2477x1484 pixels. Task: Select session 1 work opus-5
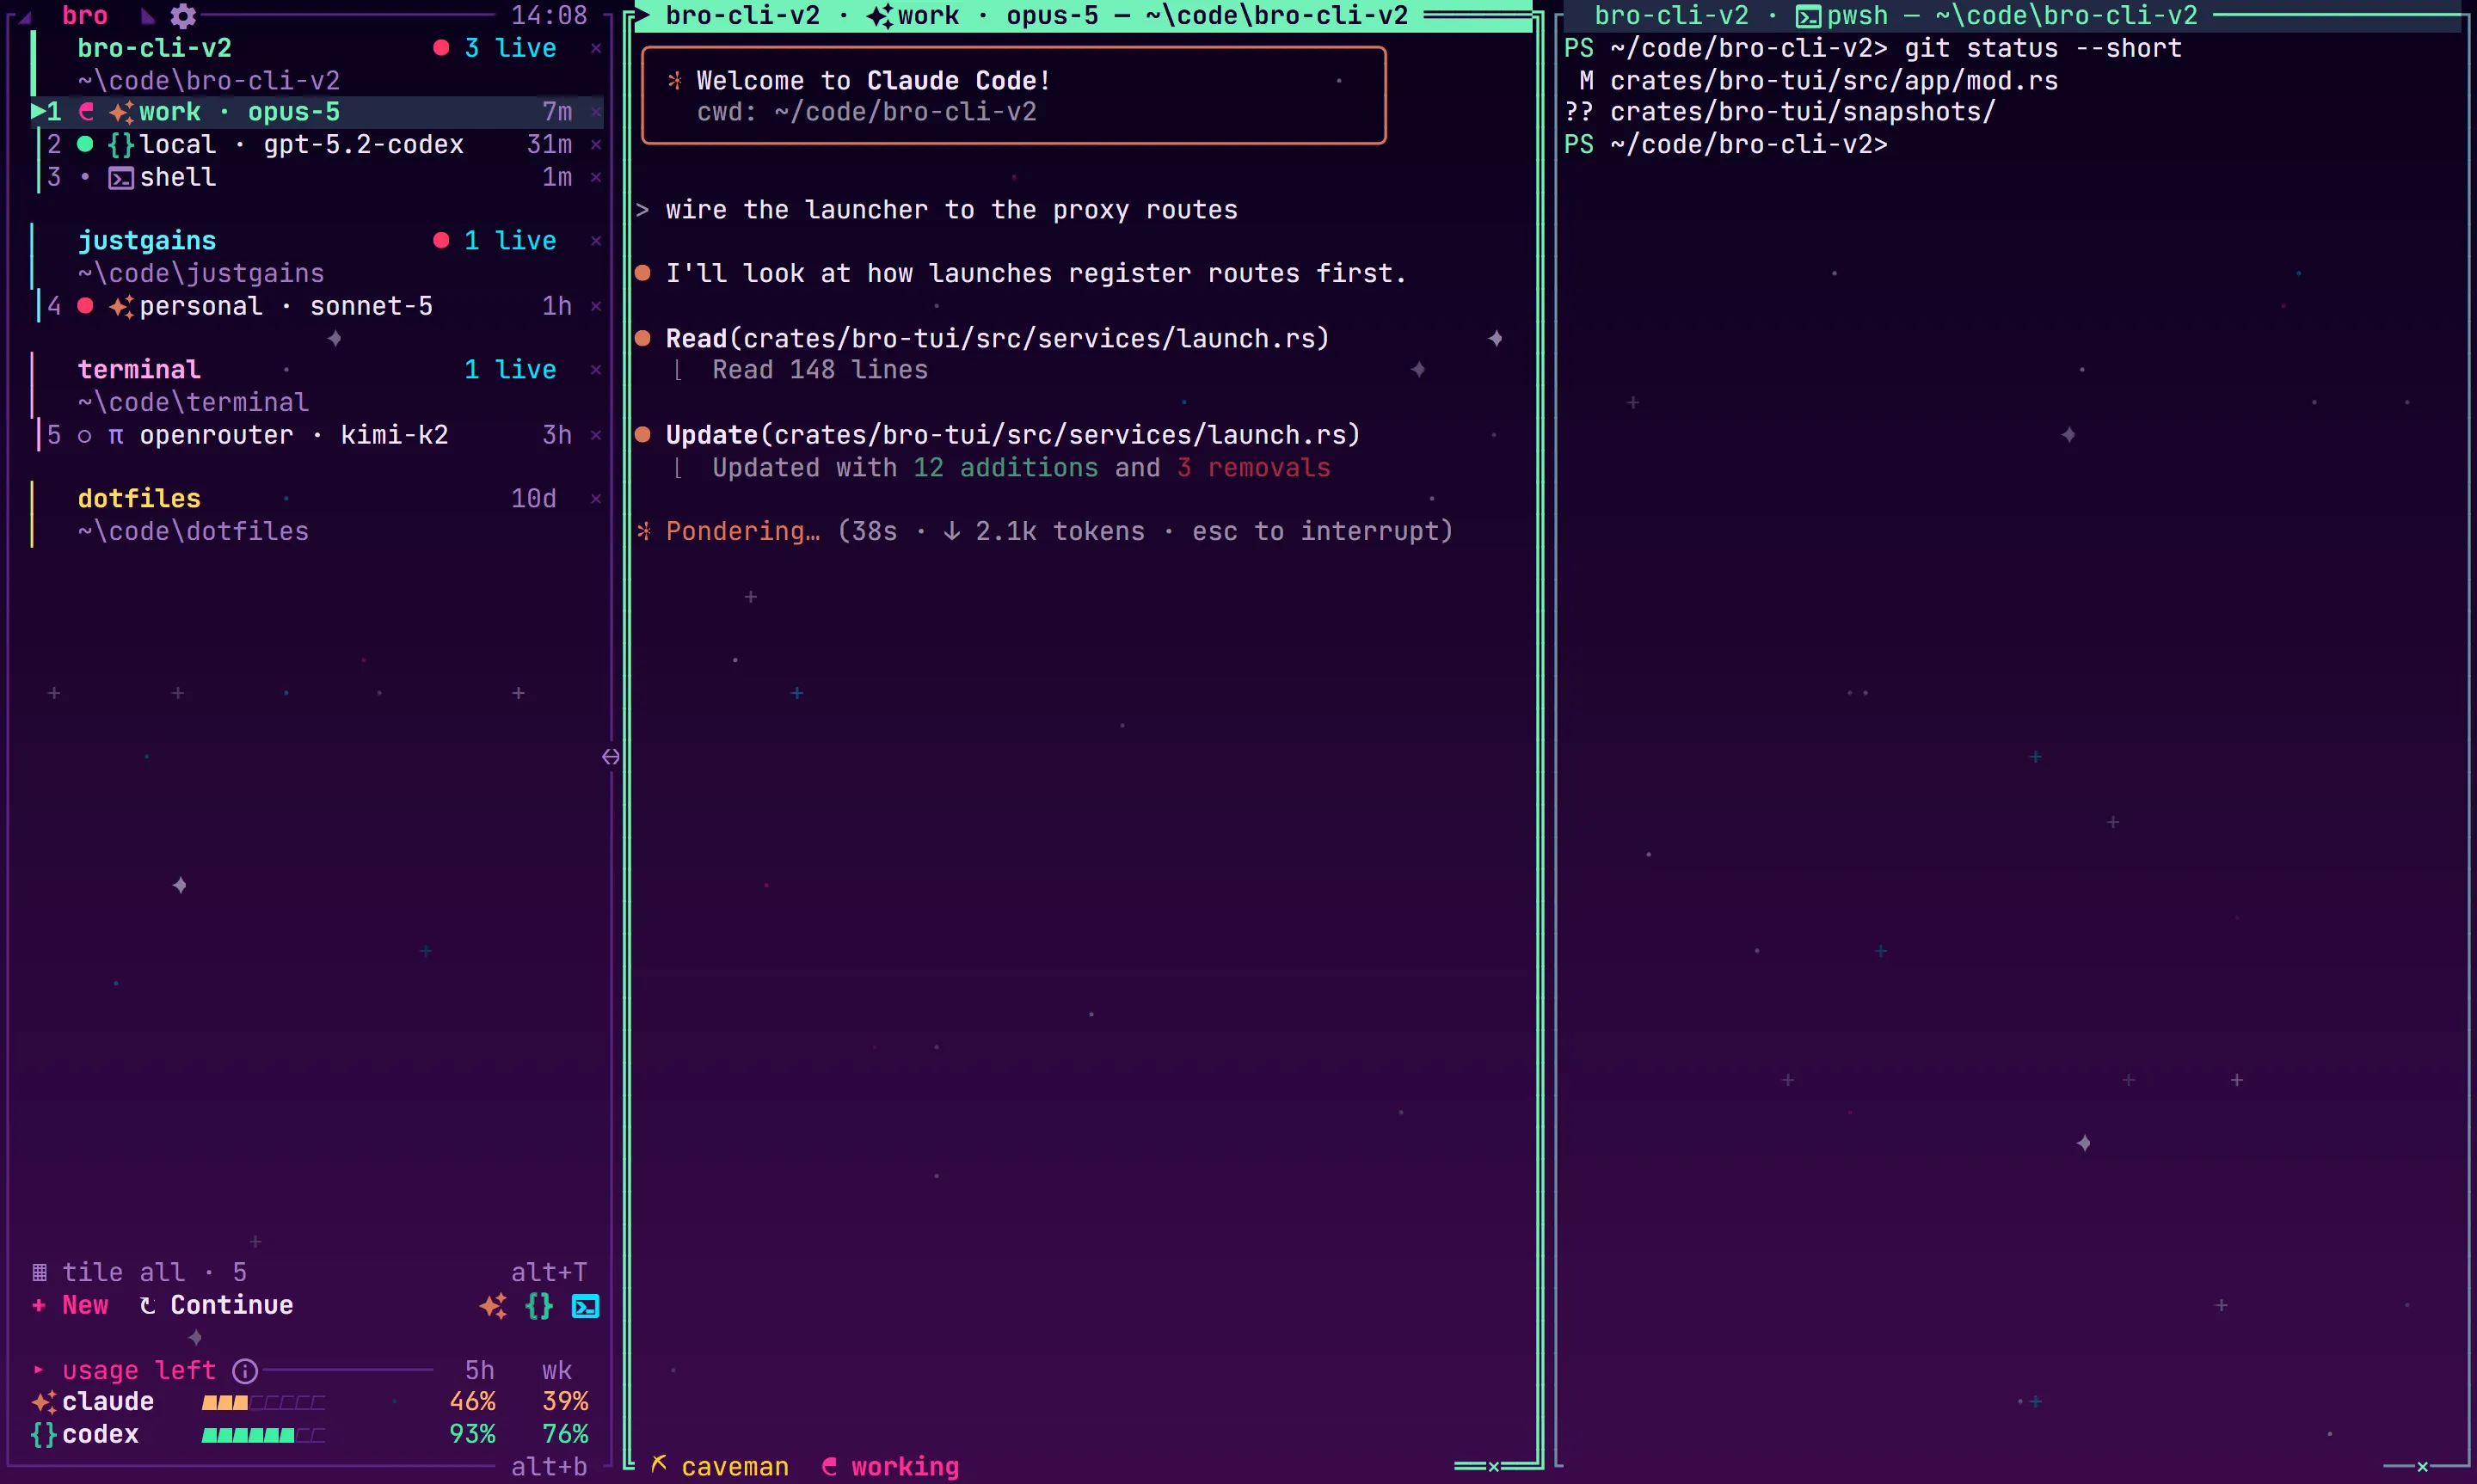(x=317, y=112)
